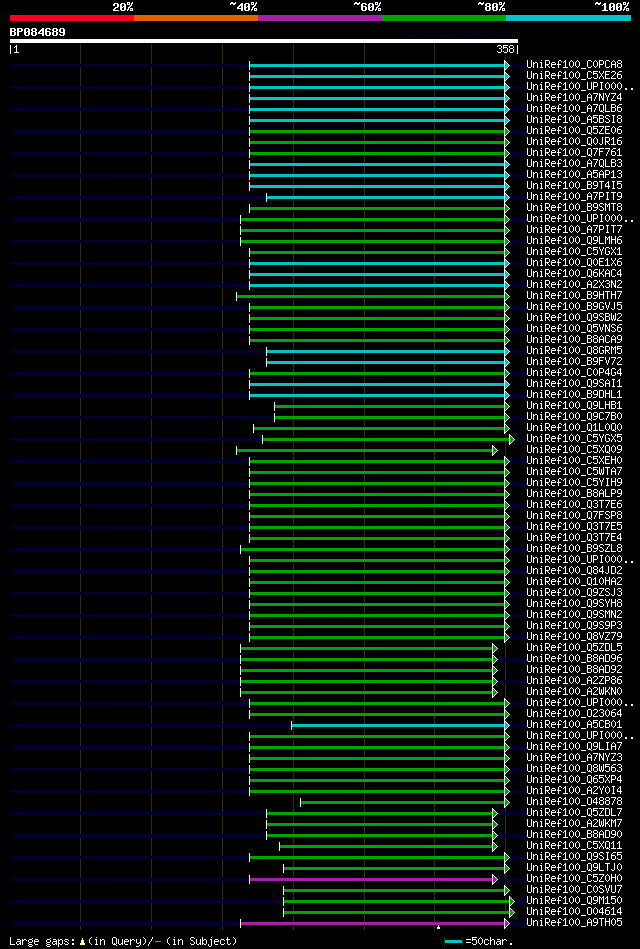Open hit UniRef100_C0PCA8
The height and width of the screenshot is (949, 640).
tap(574, 65)
